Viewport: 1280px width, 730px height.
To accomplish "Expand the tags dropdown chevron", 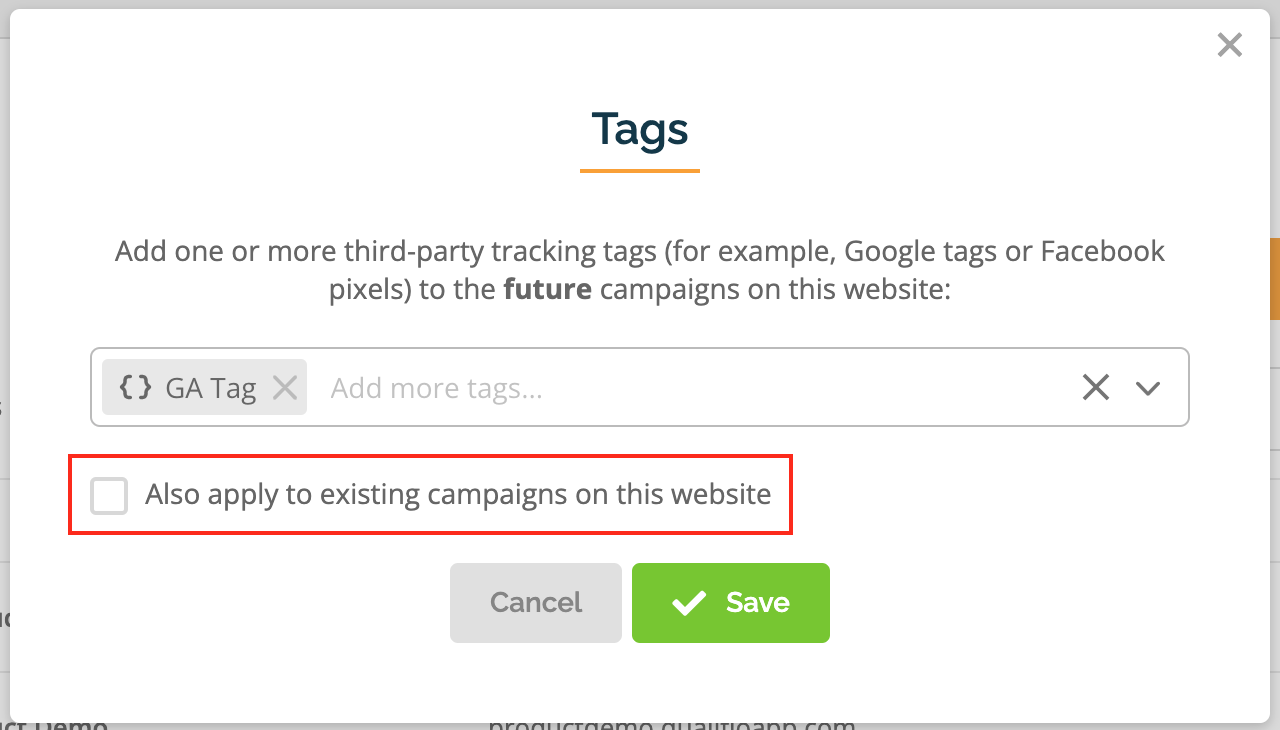I will point(1148,388).
